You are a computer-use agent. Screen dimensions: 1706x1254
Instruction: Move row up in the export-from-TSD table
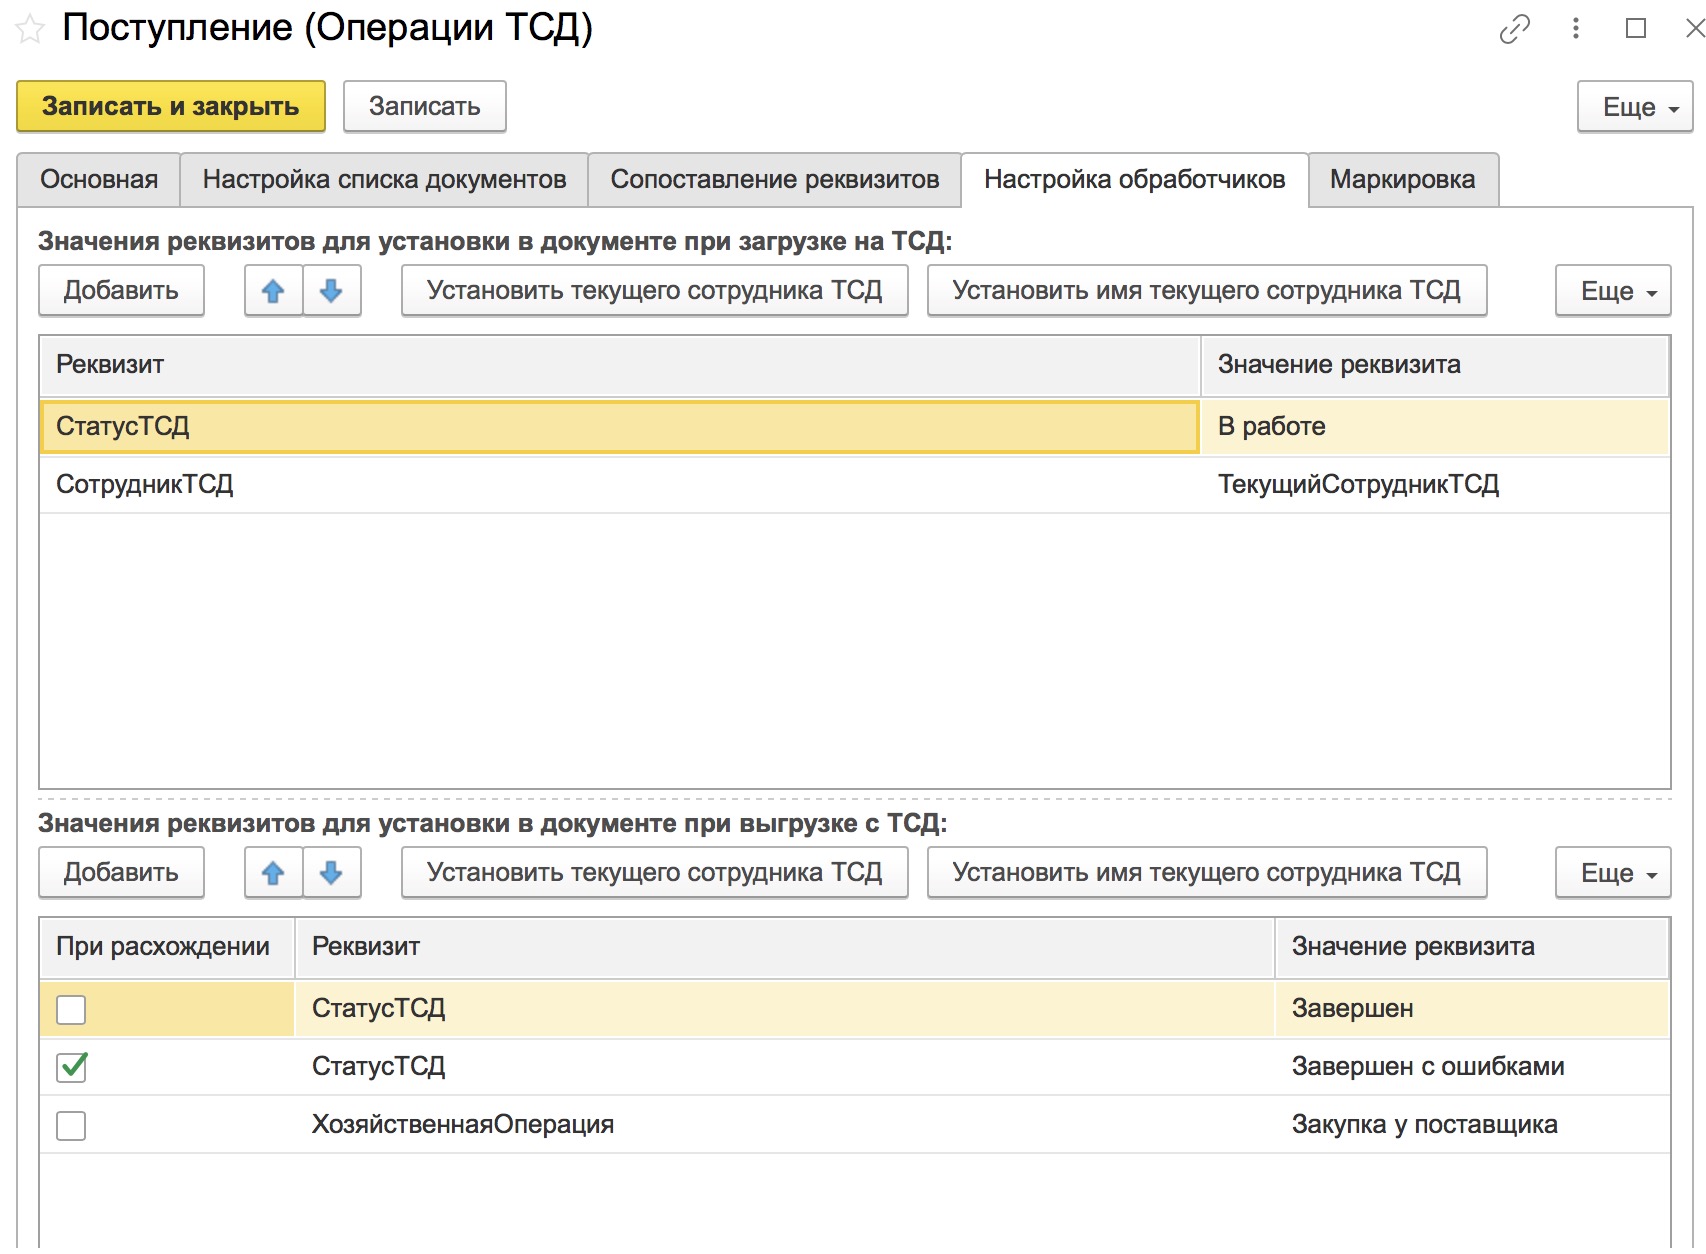click(273, 873)
